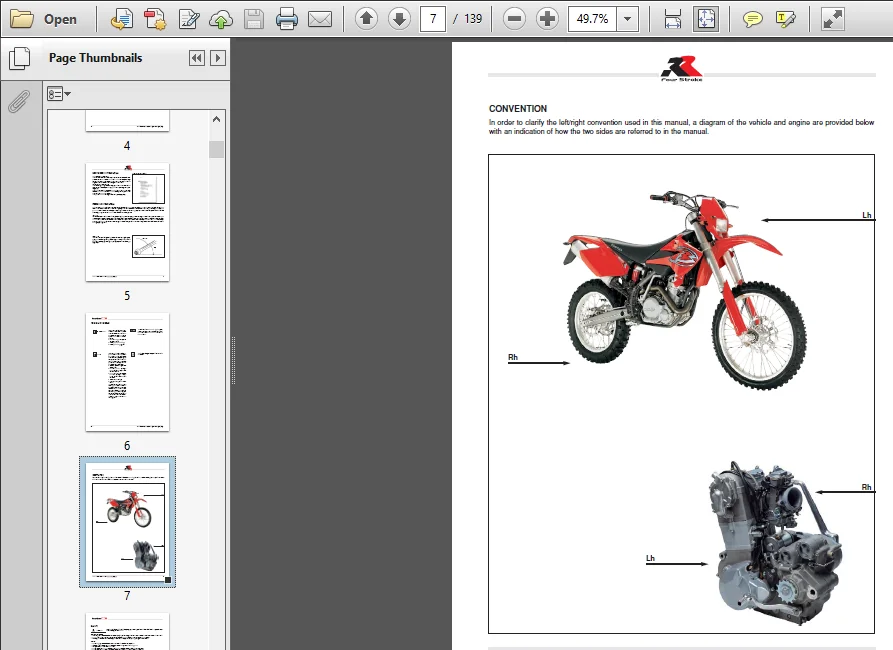Viewport: 893px width, 650px height.
Task: Select page 7 thumbnail
Action: (128, 522)
